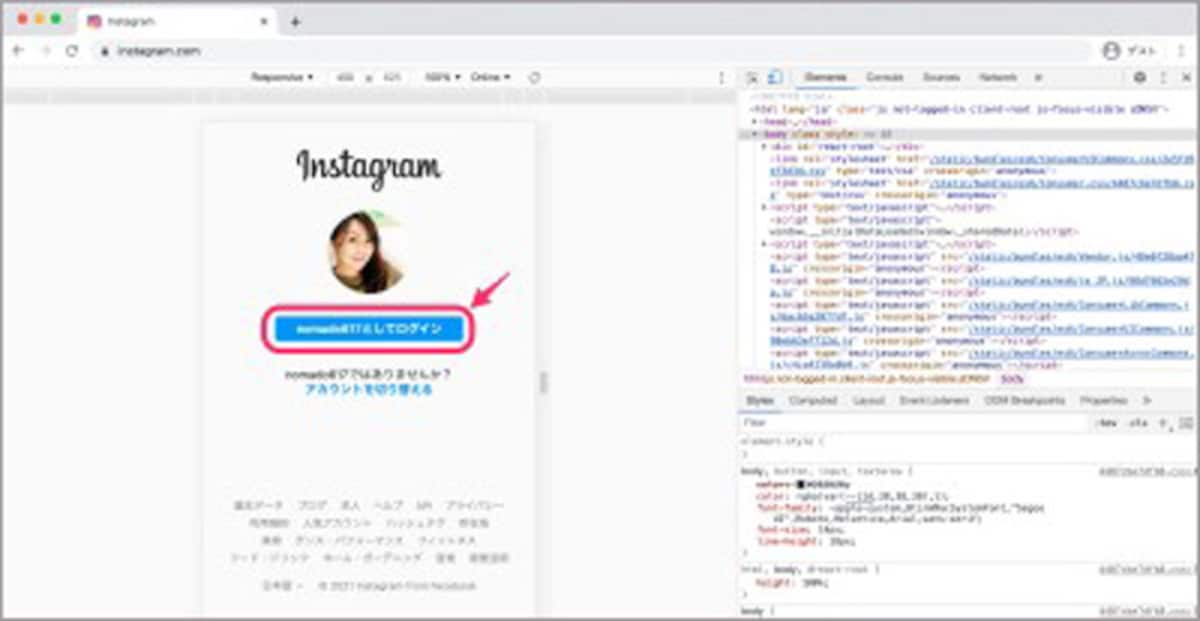
Task: Click the Instagram logo
Action: pyautogui.click(x=368, y=168)
